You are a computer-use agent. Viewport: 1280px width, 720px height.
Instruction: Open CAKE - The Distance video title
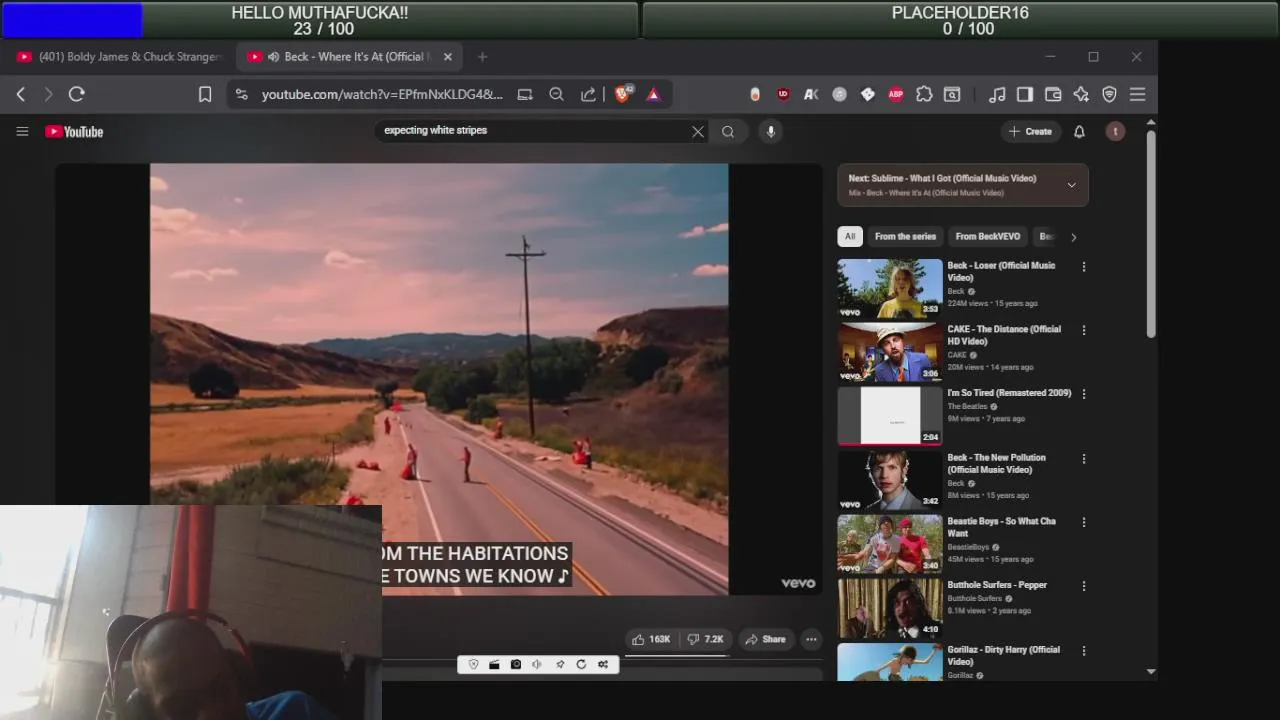pos(1004,335)
